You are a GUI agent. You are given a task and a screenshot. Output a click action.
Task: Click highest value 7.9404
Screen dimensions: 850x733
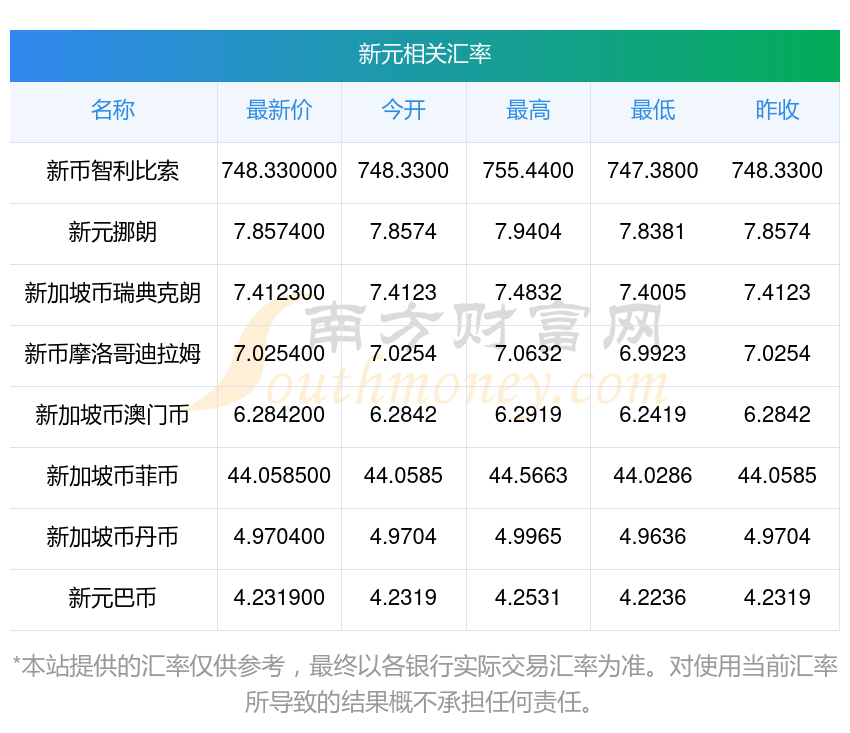(528, 232)
